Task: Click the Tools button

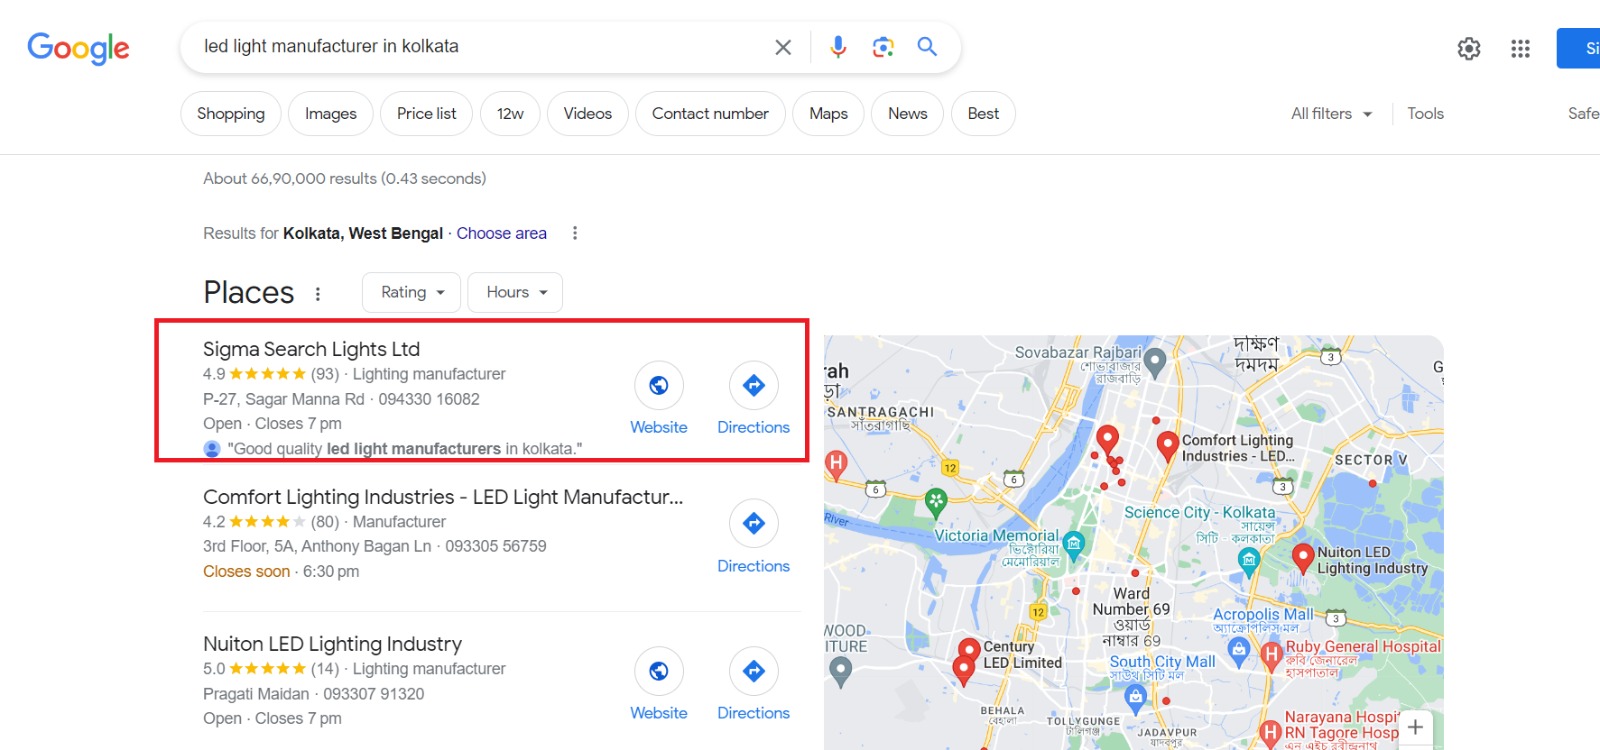Action: 1425,114
